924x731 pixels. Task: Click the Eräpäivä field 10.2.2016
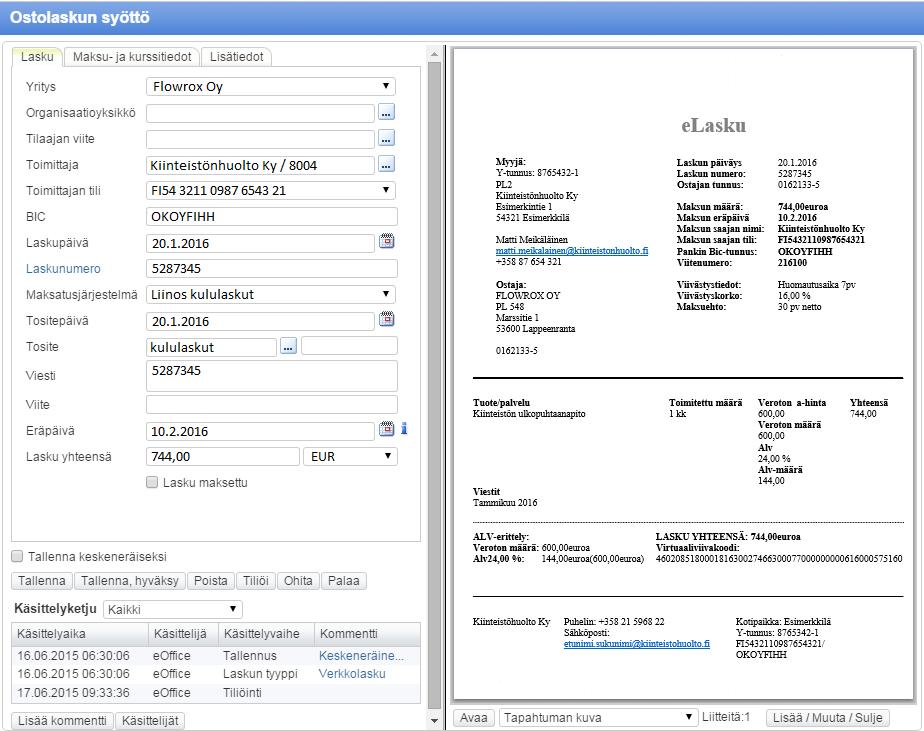[x=260, y=431]
